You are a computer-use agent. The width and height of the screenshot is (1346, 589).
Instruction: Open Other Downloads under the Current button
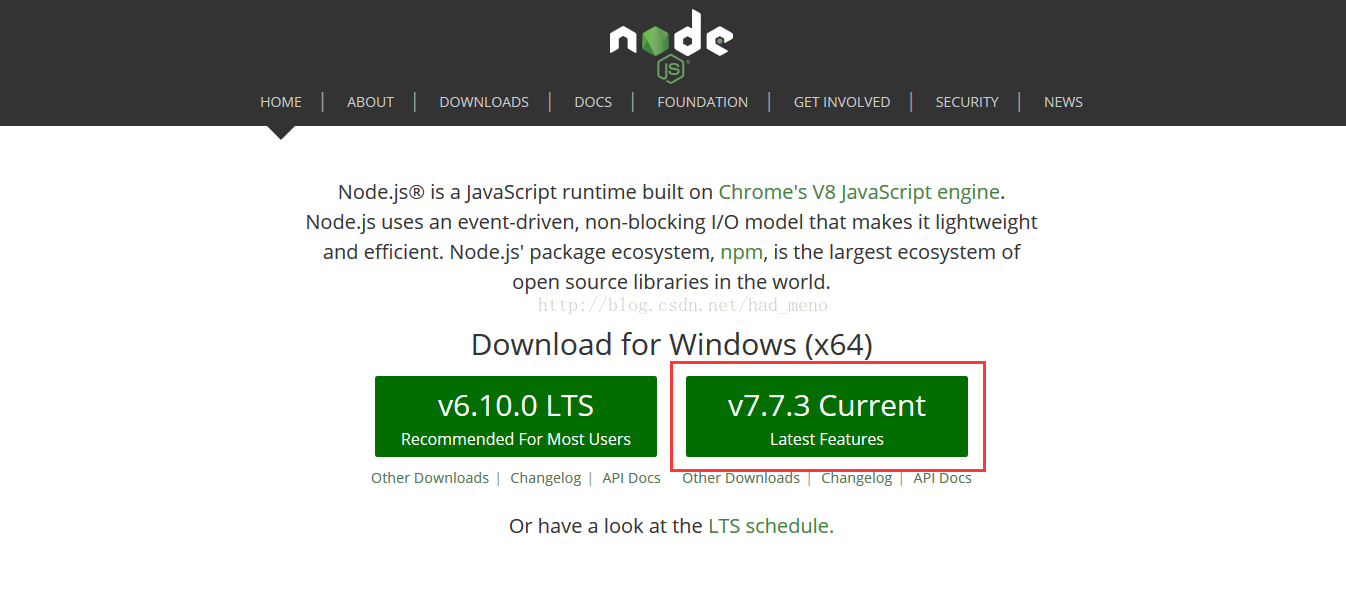(x=741, y=478)
